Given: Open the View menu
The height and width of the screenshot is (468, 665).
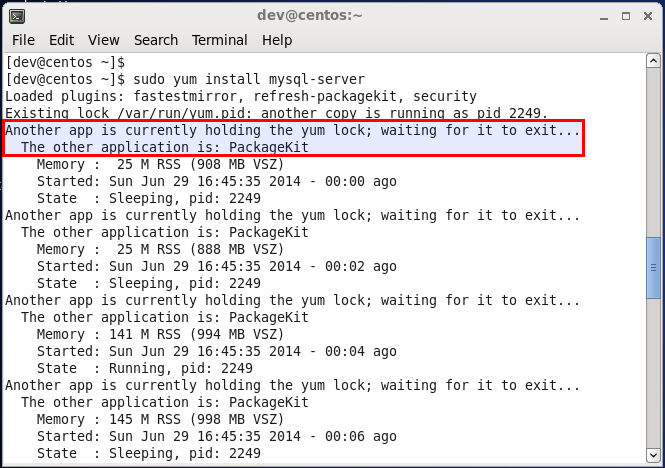Looking at the screenshot, I should coord(103,40).
